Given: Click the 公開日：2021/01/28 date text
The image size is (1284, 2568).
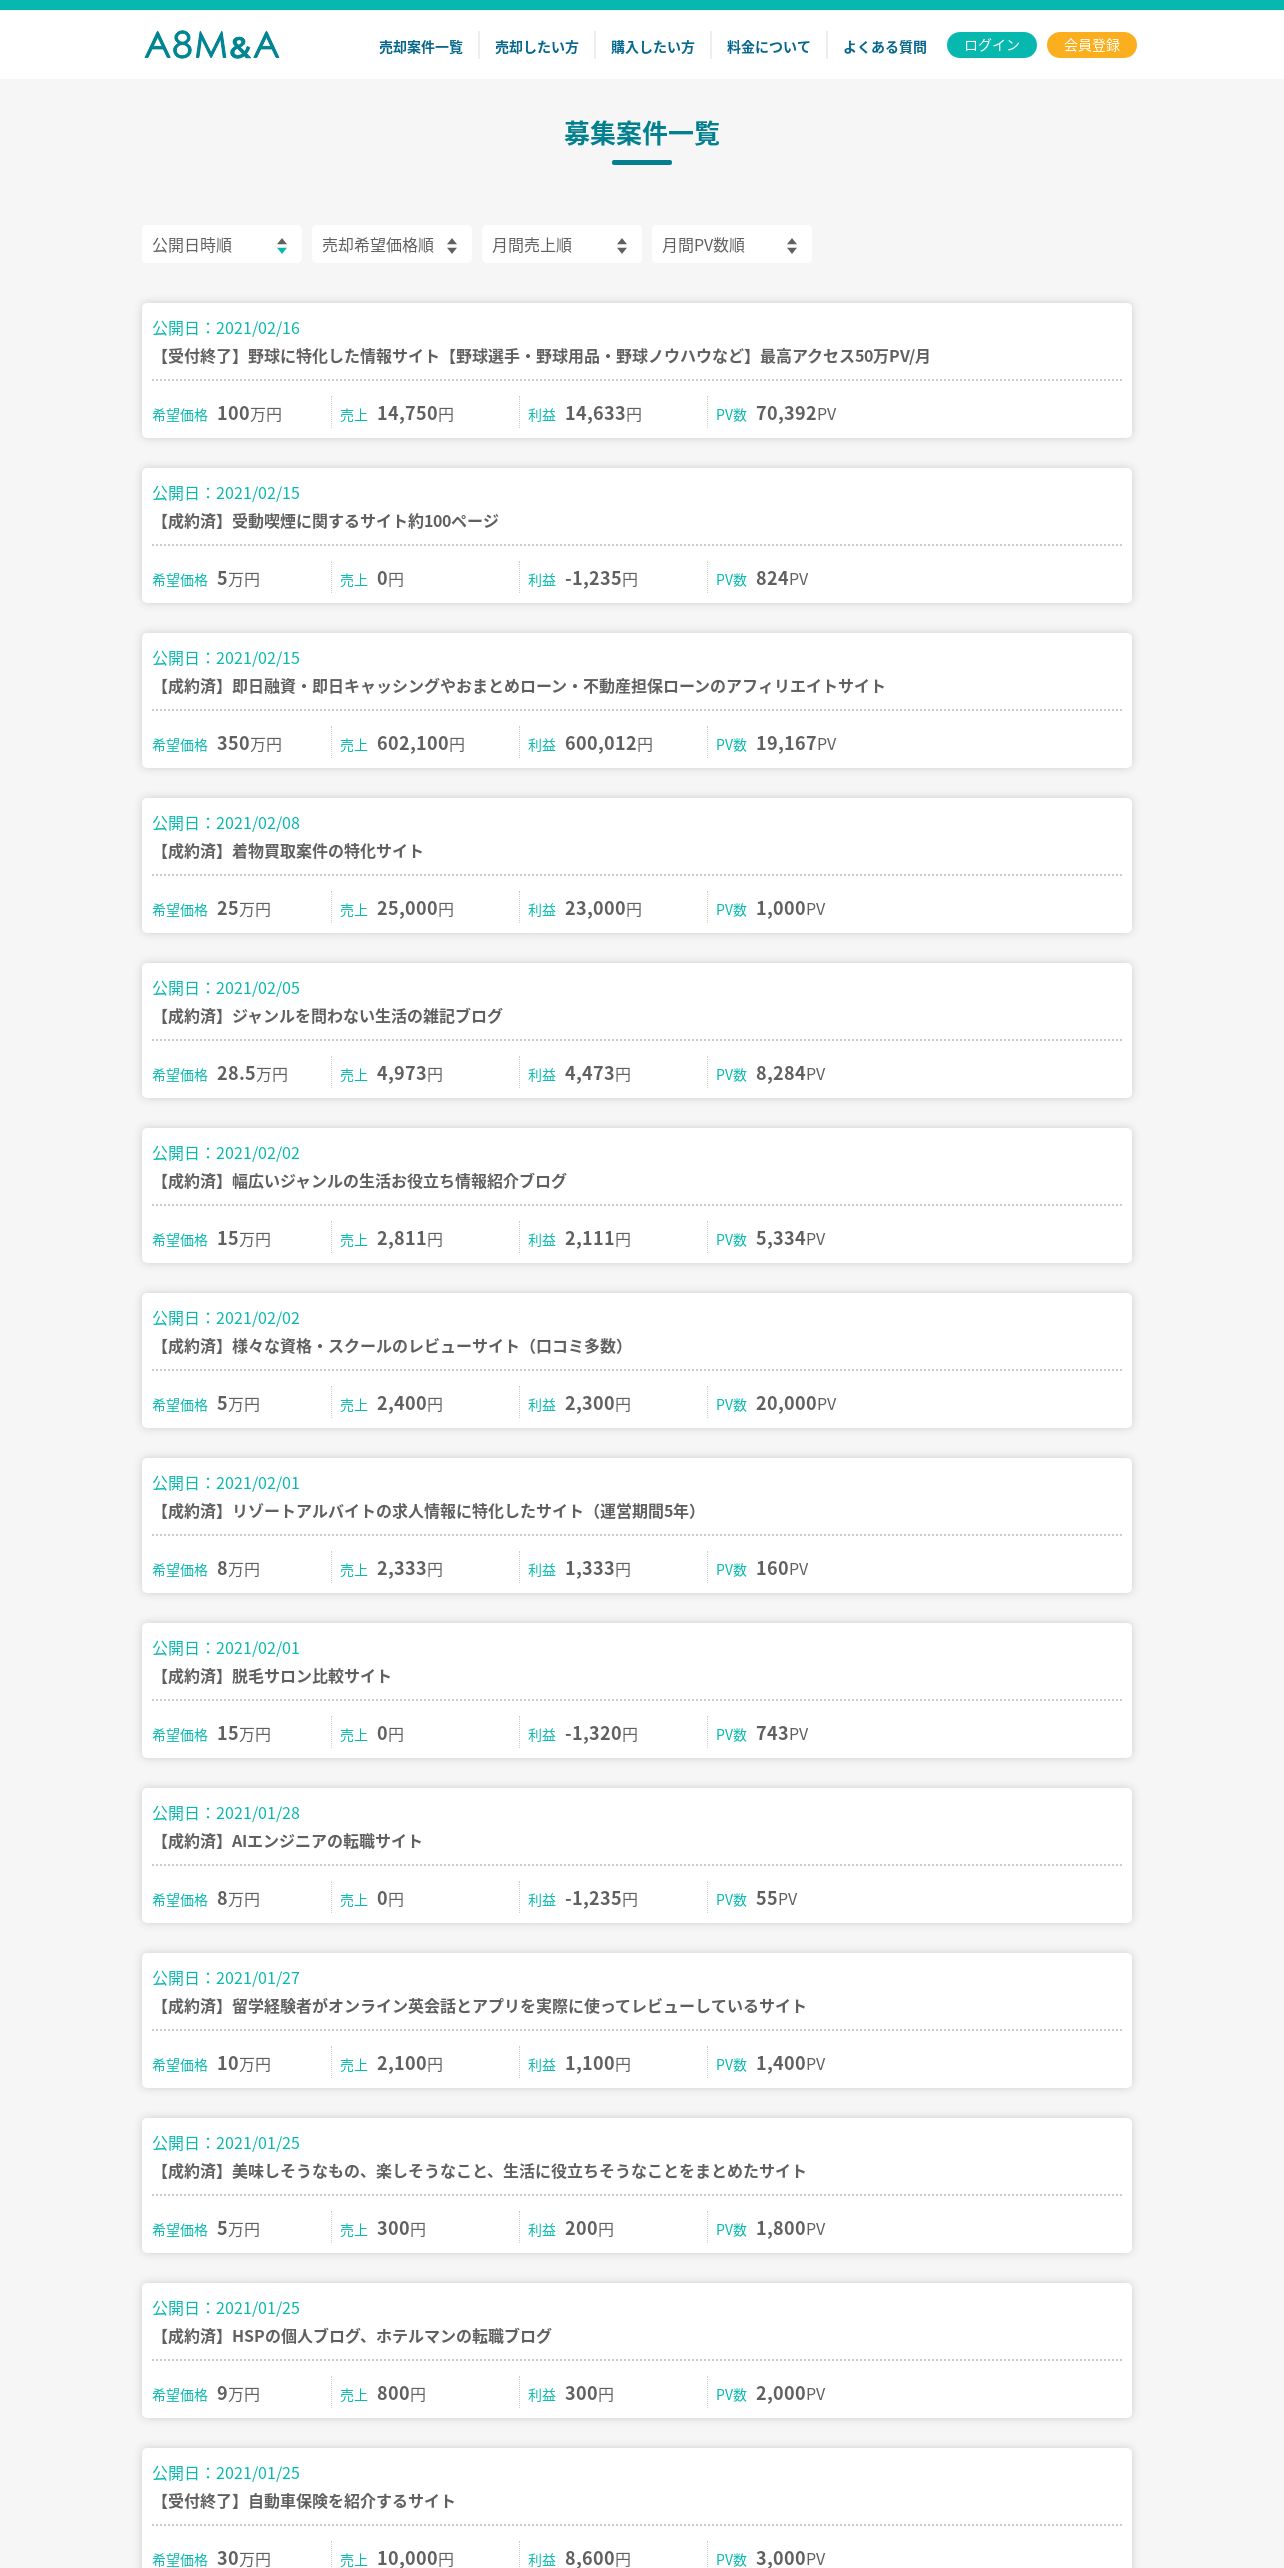Looking at the screenshot, I should [226, 1813].
